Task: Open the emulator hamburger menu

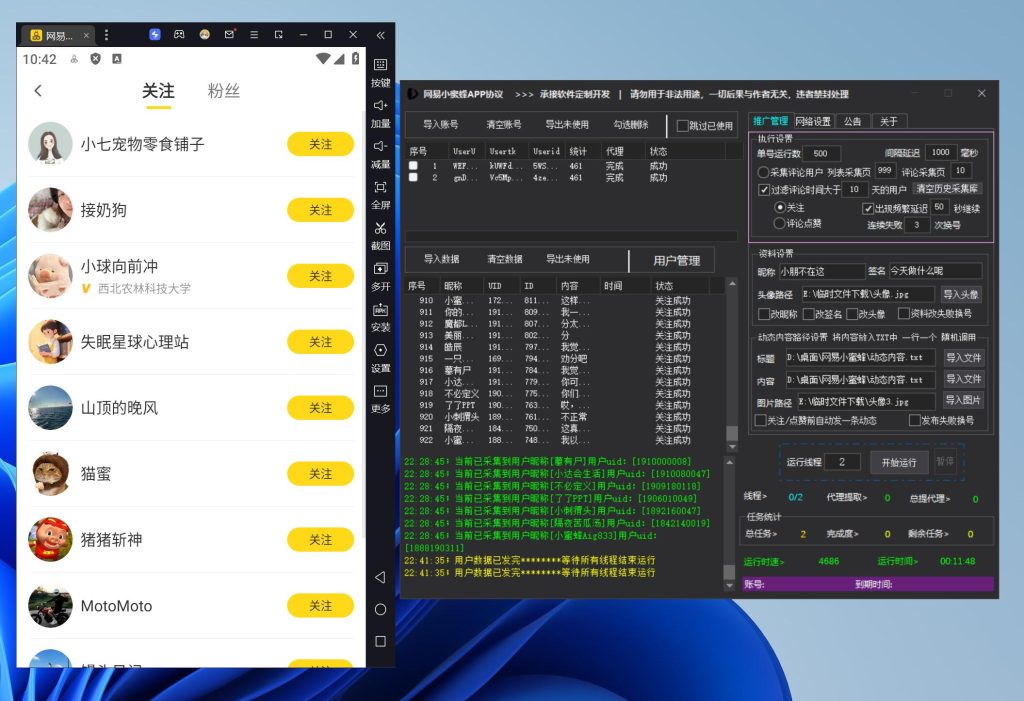Action: pos(253,34)
